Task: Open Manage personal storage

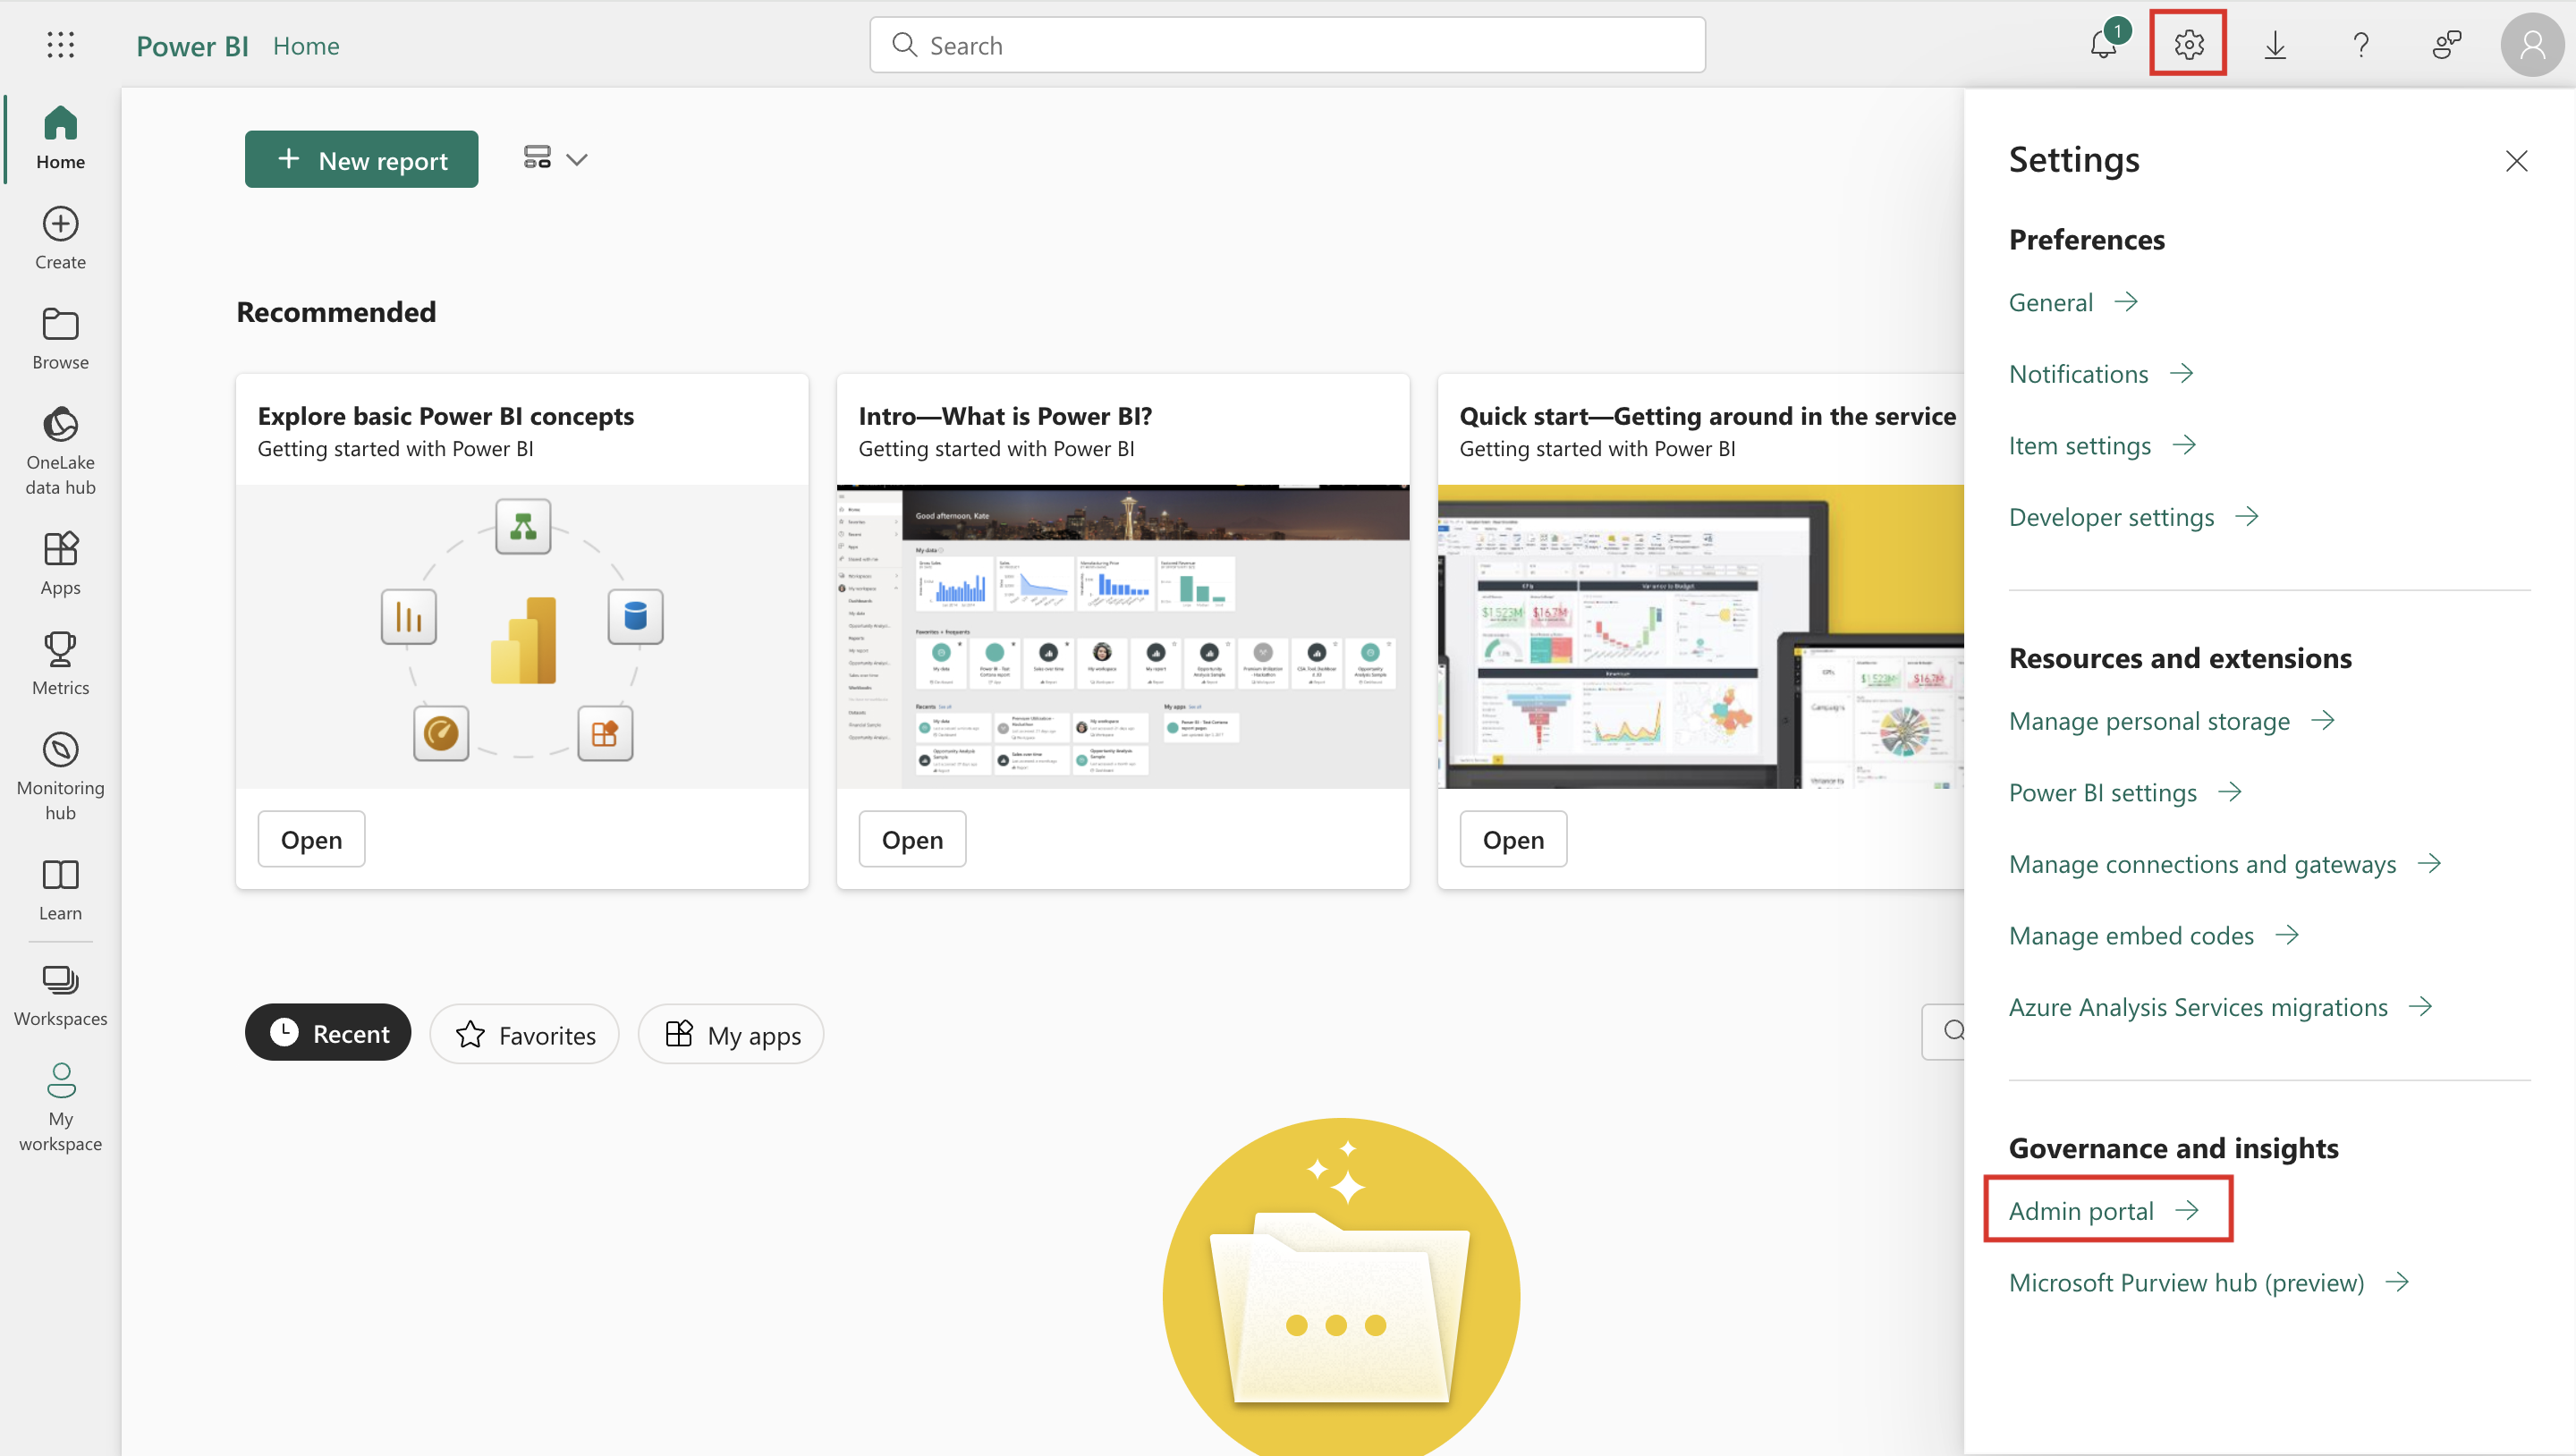Action: pos(2172,721)
